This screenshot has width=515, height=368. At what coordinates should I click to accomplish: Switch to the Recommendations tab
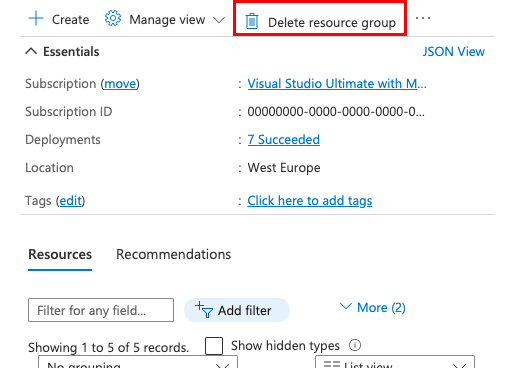coord(173,254)
